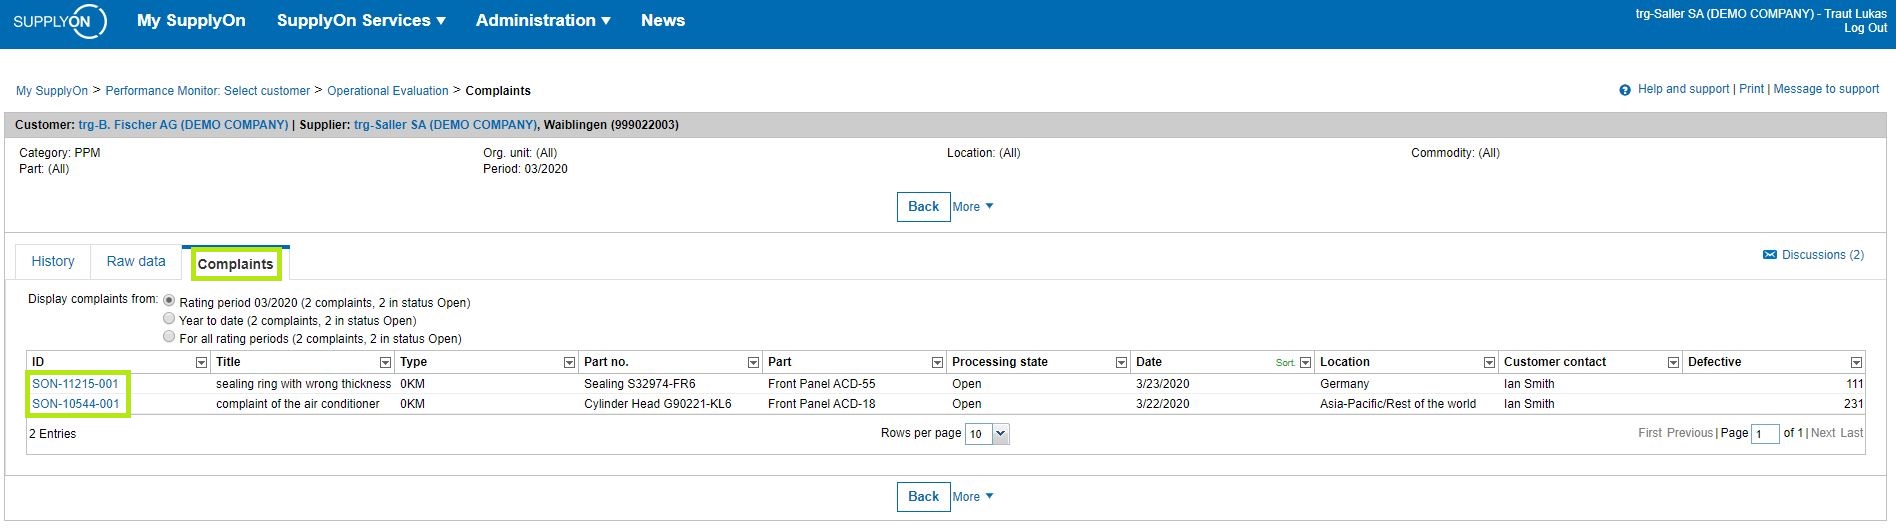The width and height of the screenshot is (1896, 530).
Task: Open the Type column filter dropdown
Action: (x=569, y=362)
